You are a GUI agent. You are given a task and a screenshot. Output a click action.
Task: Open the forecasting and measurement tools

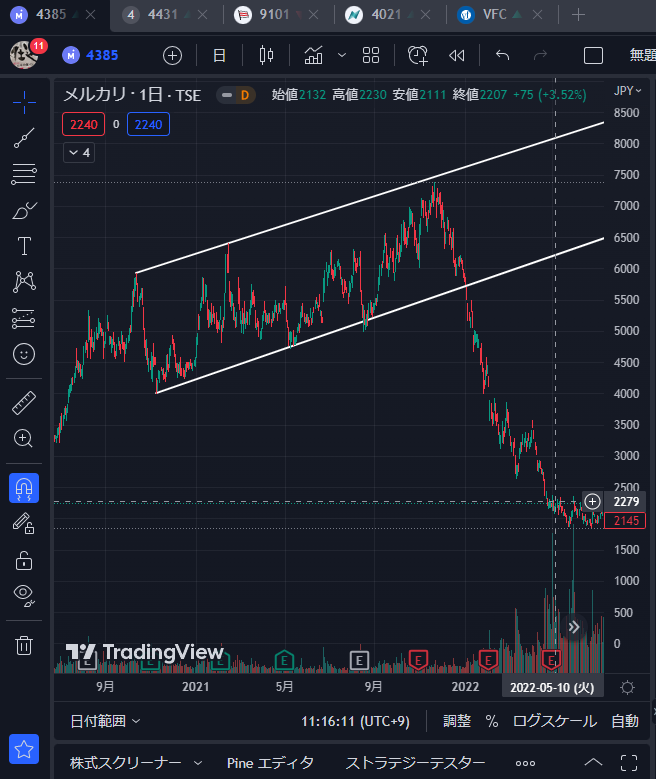pyautogui.click(x=24, y=318)
